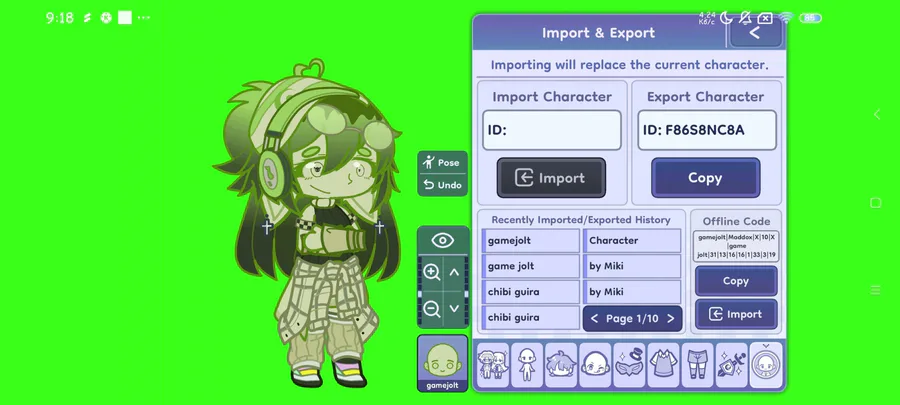
Task: Move the character view up
Action: coord(454,272)
